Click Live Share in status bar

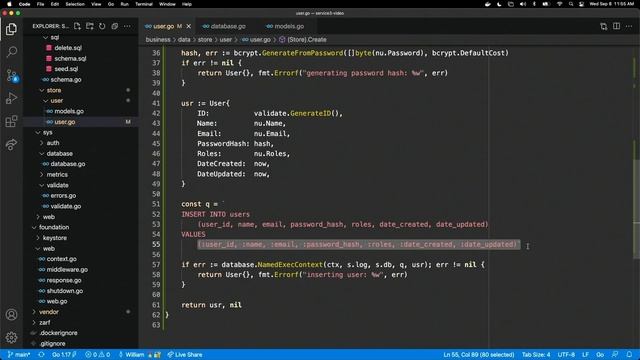185,355
